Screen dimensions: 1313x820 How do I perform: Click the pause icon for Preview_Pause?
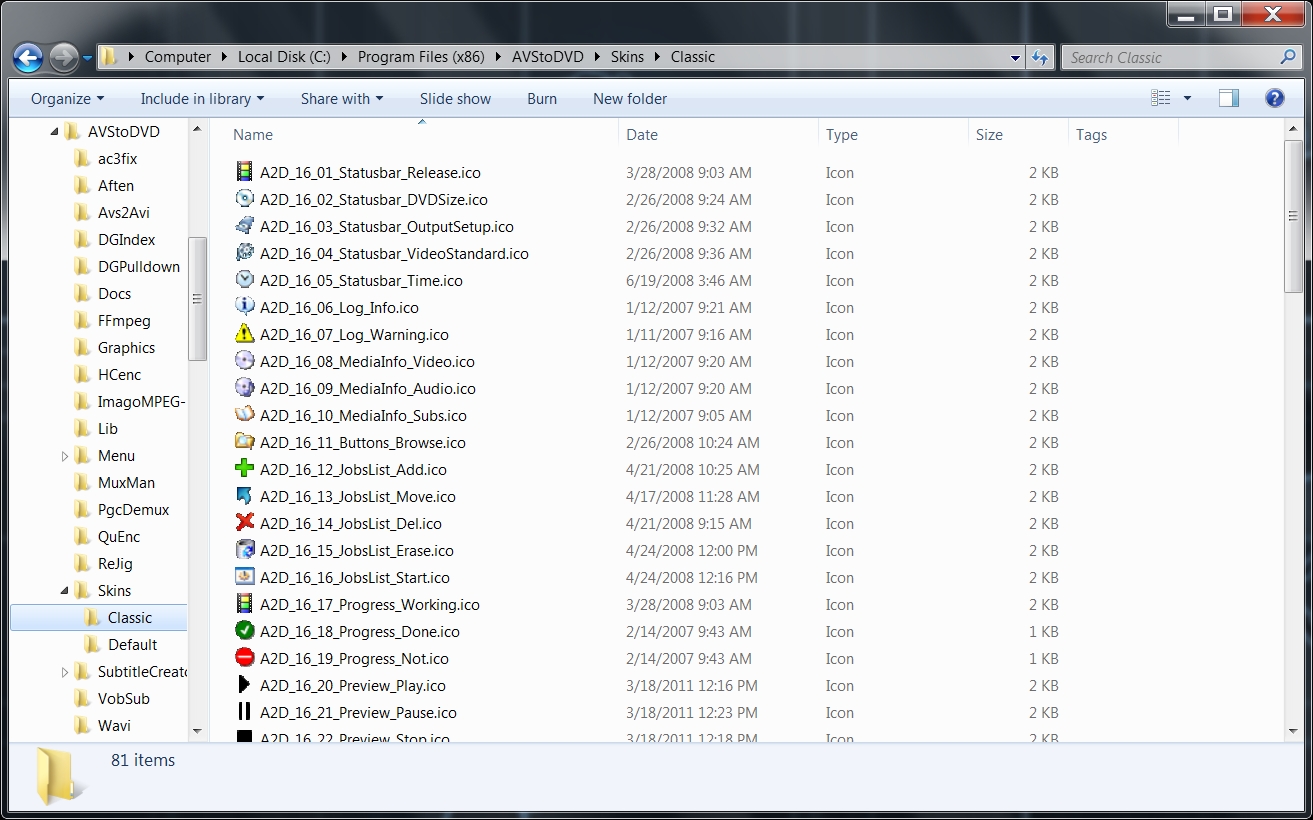(244, 712)
